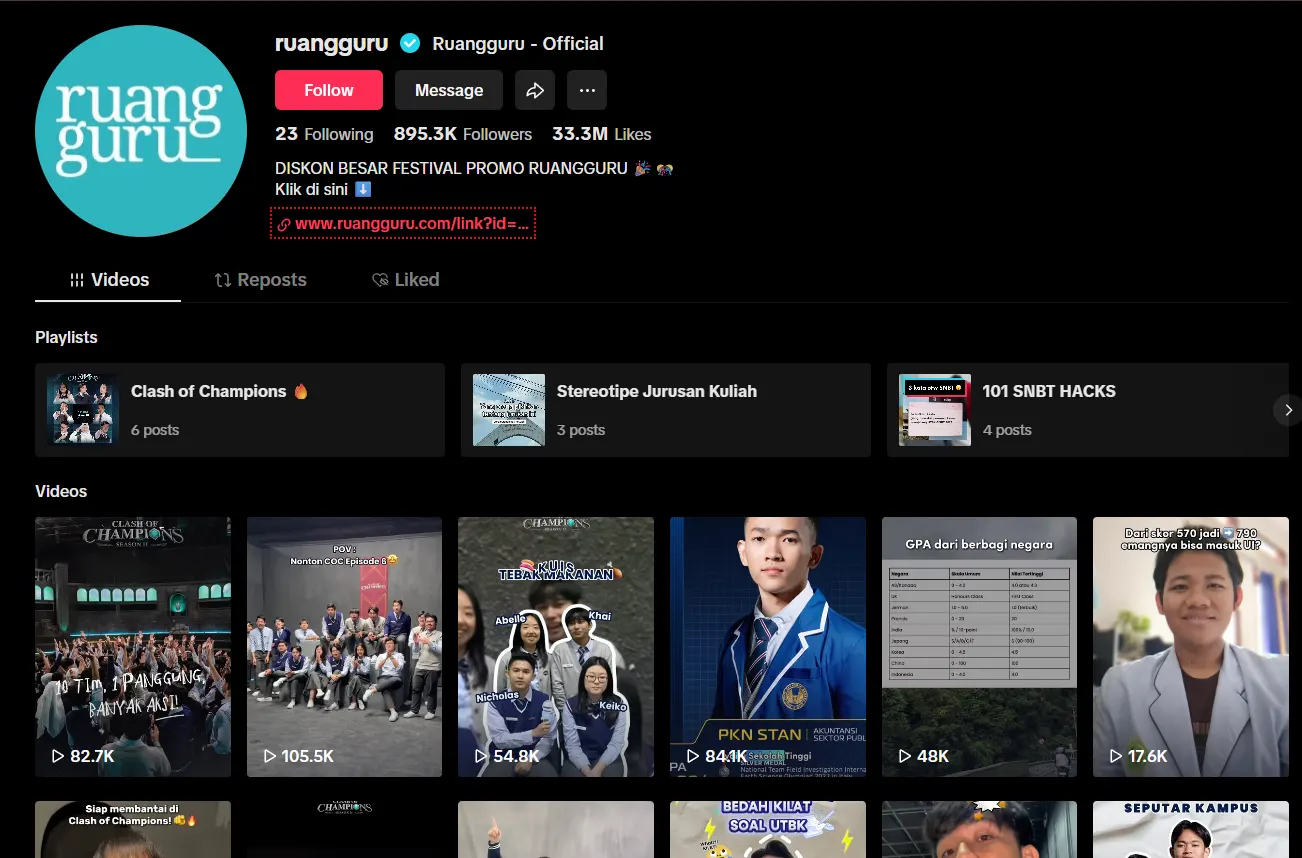Play the video with 17.6K views
Image resolution: width=1302 pixels, height=858 pixels.
[x=1191, y=647]
